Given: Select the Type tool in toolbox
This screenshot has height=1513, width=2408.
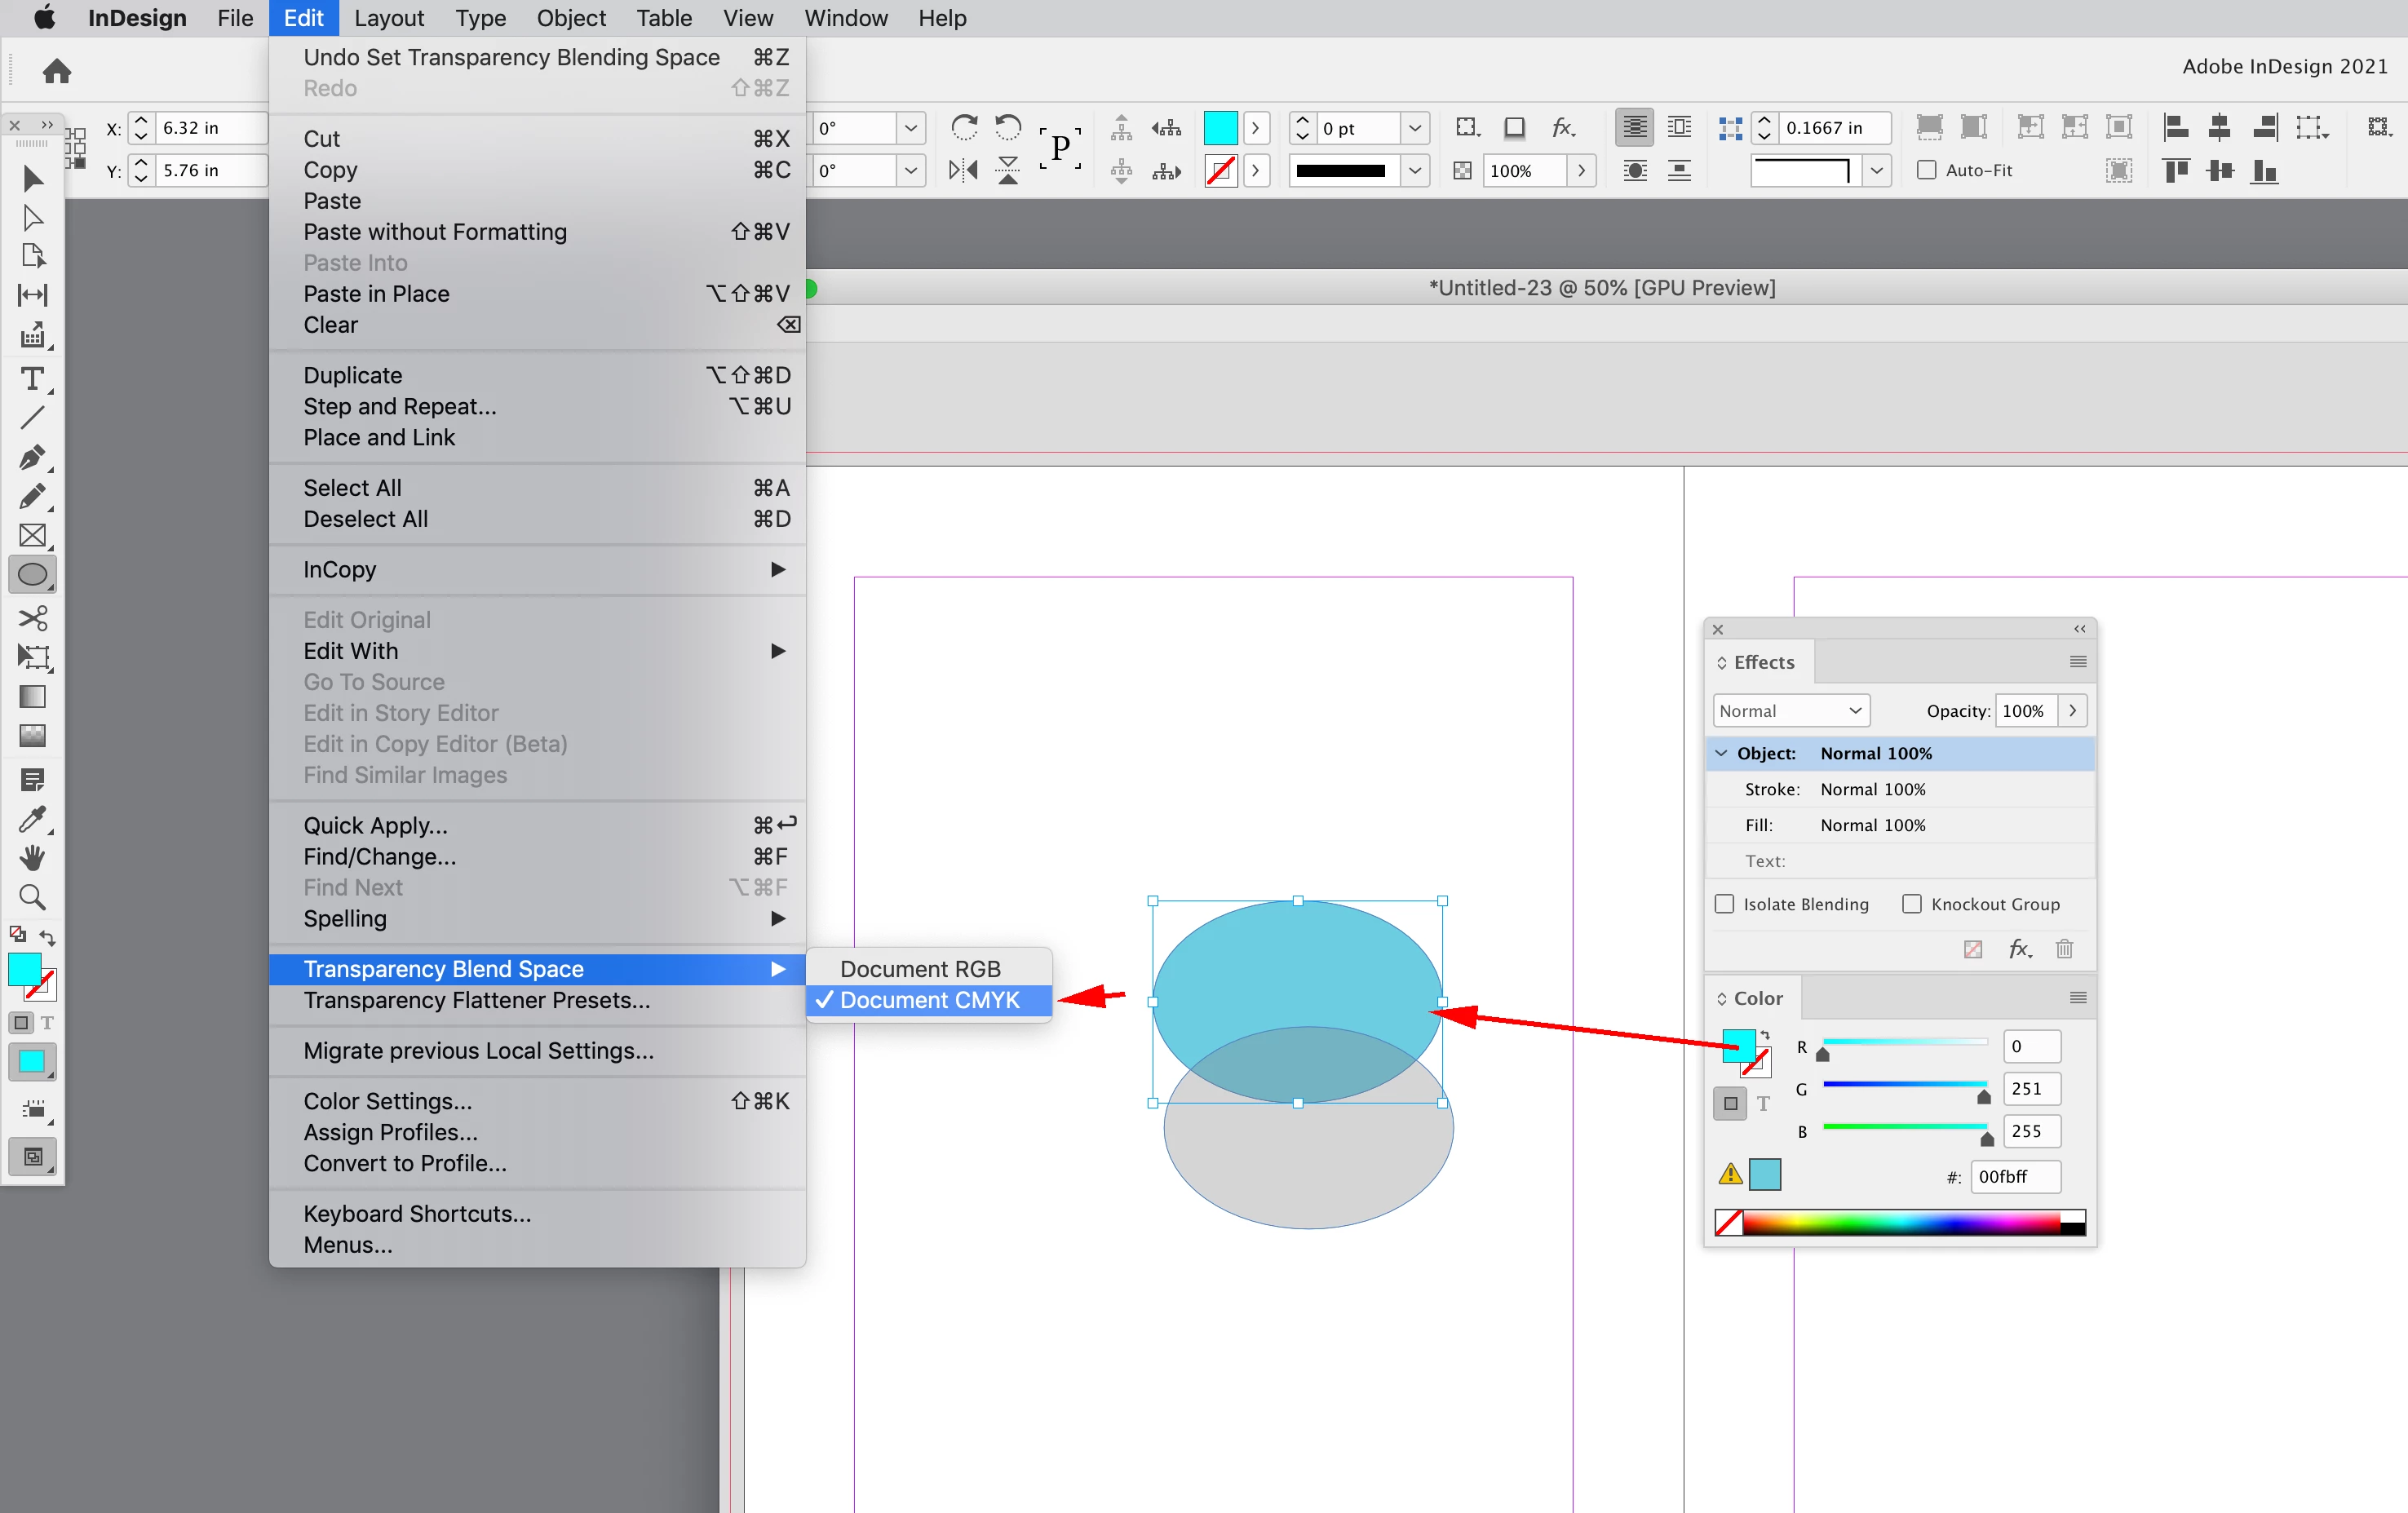Looking at the screenshot, I should point(32,379).
